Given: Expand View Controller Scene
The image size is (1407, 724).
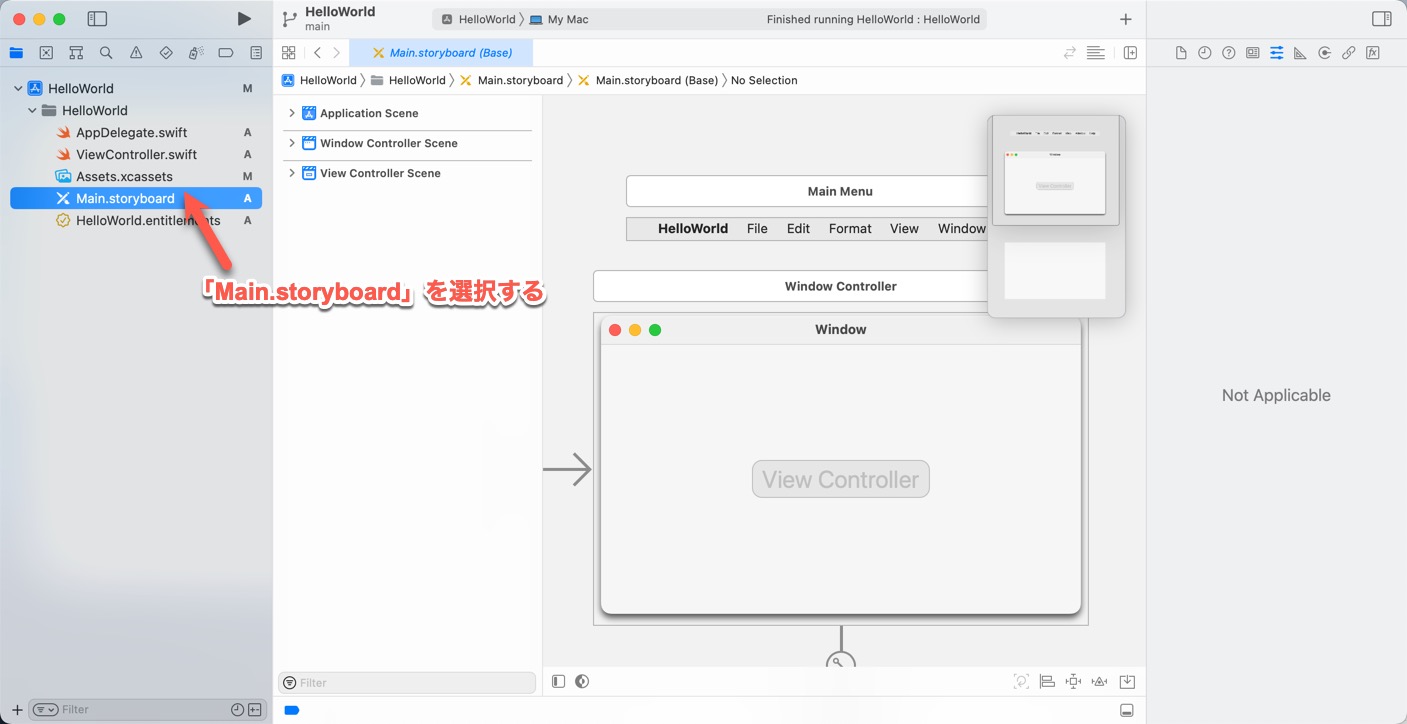Looking at the screenshot, I should click(292, 173).
